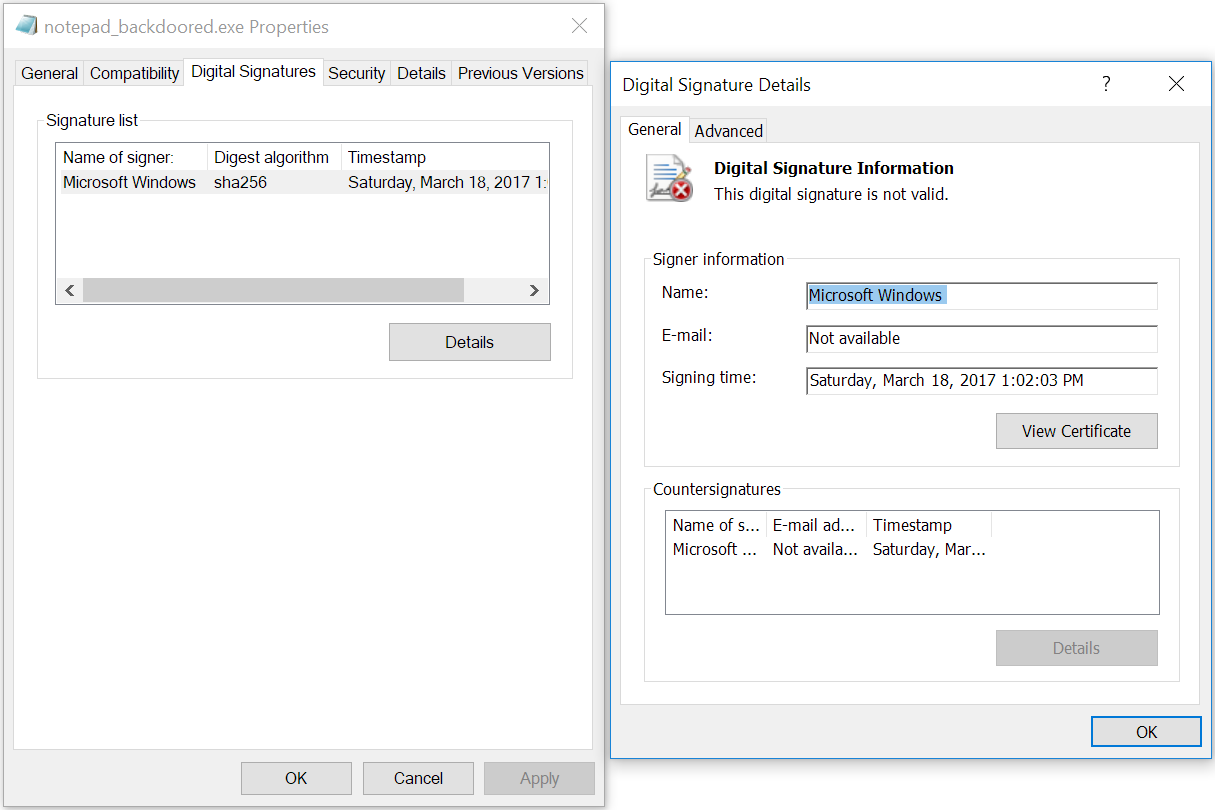Click Details button under Signature list

(x=469, y=342)
